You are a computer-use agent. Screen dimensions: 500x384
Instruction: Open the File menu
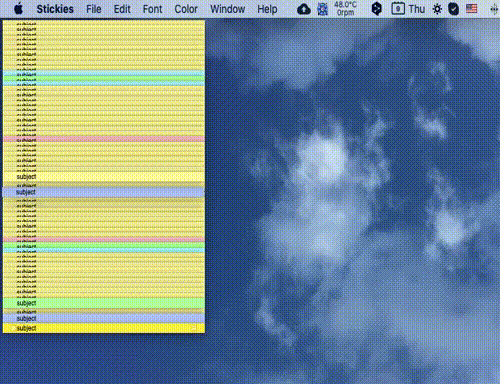(94, 9)
